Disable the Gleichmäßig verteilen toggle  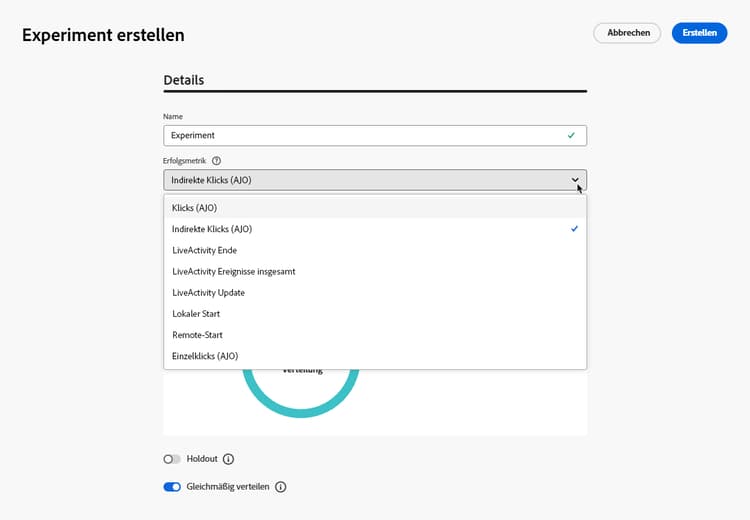point(172,487)
